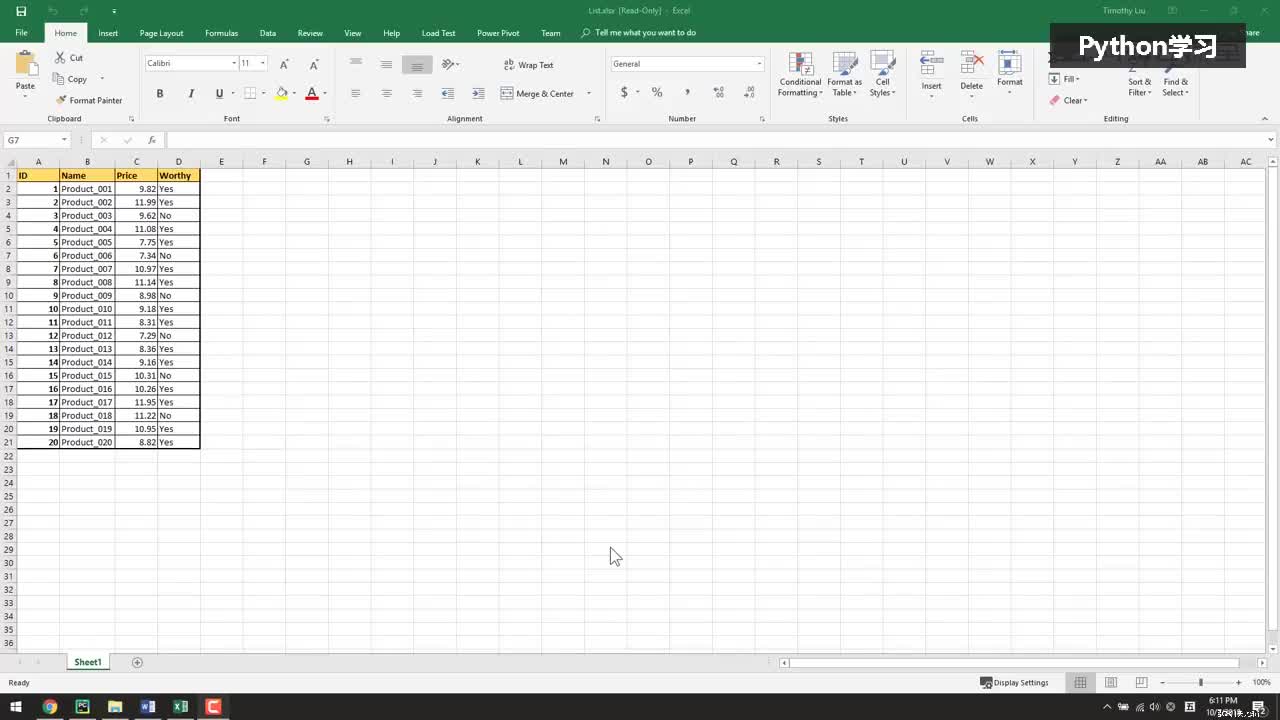Open the Conditional Formatting menu
This screenshot has width=1280, height=720.
pyautogui.click(x=801, y=74)
